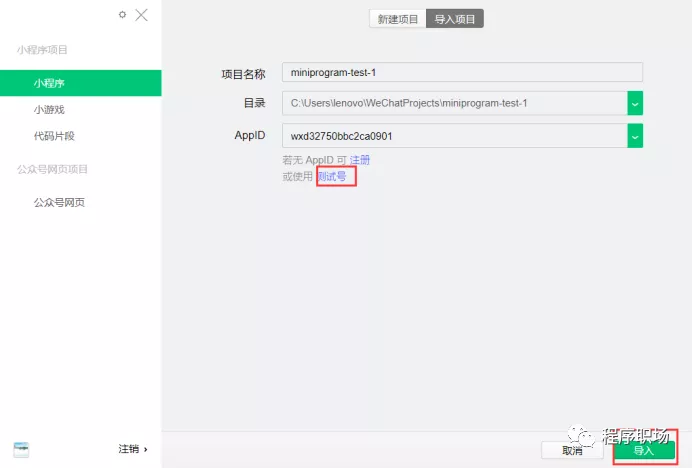Screen dimensions: 692x468
Task: Click the AppID label text
Action: [250, 136]
